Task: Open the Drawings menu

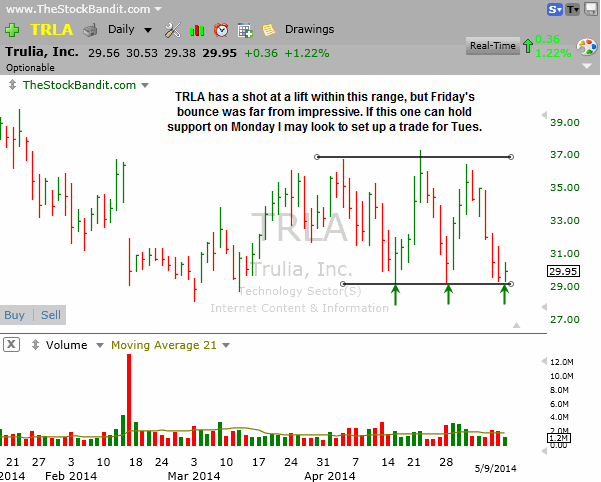Action: click(x=310, y=30)
